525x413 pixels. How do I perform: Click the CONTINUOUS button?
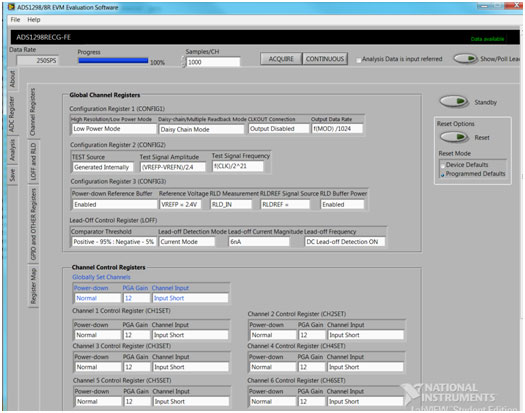(324, 59)
